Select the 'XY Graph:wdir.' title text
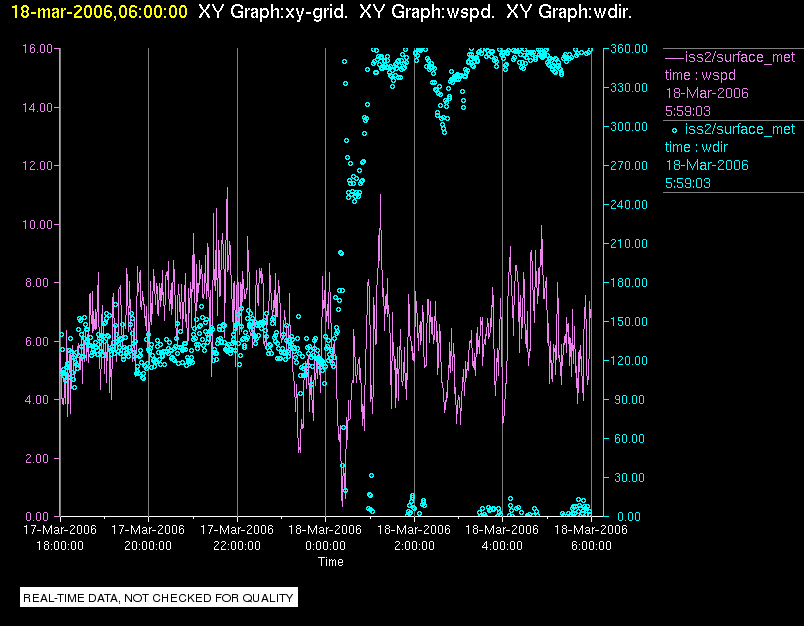The width and height of the screenshot is (804, 626). point(569,11)
